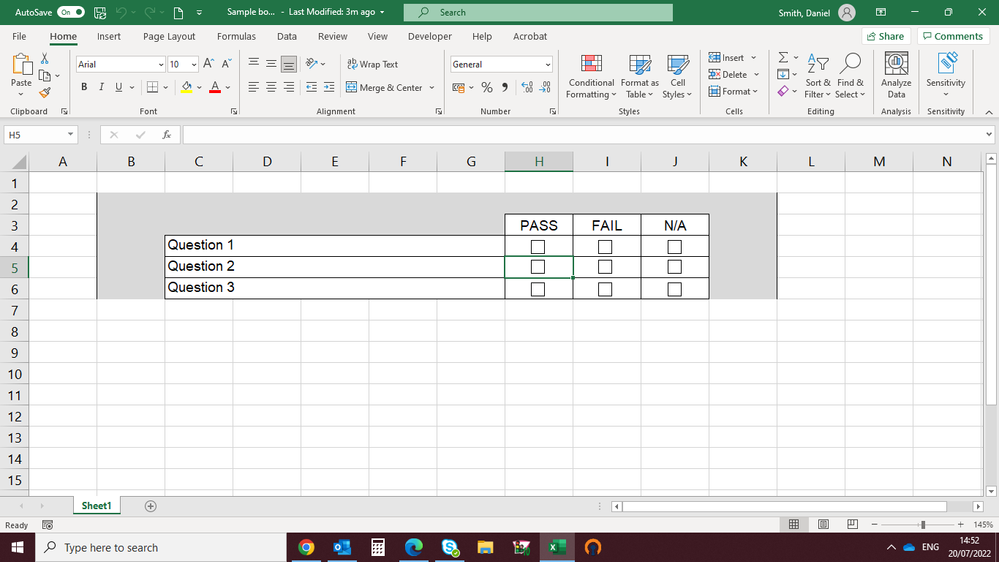999x562 pixels.
Task: Click the Format Painter brush
Action: (45, 93)
